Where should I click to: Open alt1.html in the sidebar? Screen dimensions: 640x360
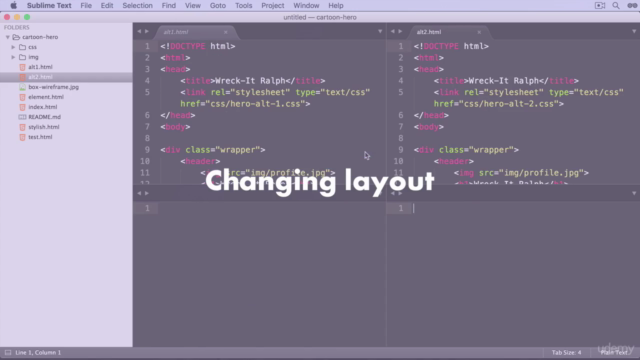tap(40, 67)
